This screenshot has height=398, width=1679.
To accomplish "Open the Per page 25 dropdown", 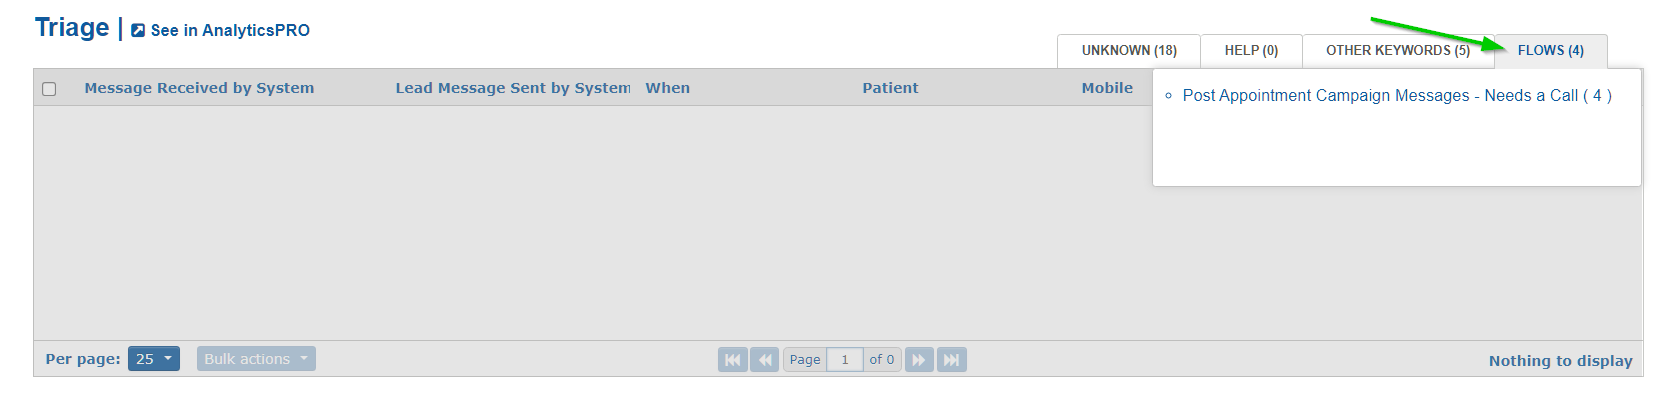I will (154, 359).
